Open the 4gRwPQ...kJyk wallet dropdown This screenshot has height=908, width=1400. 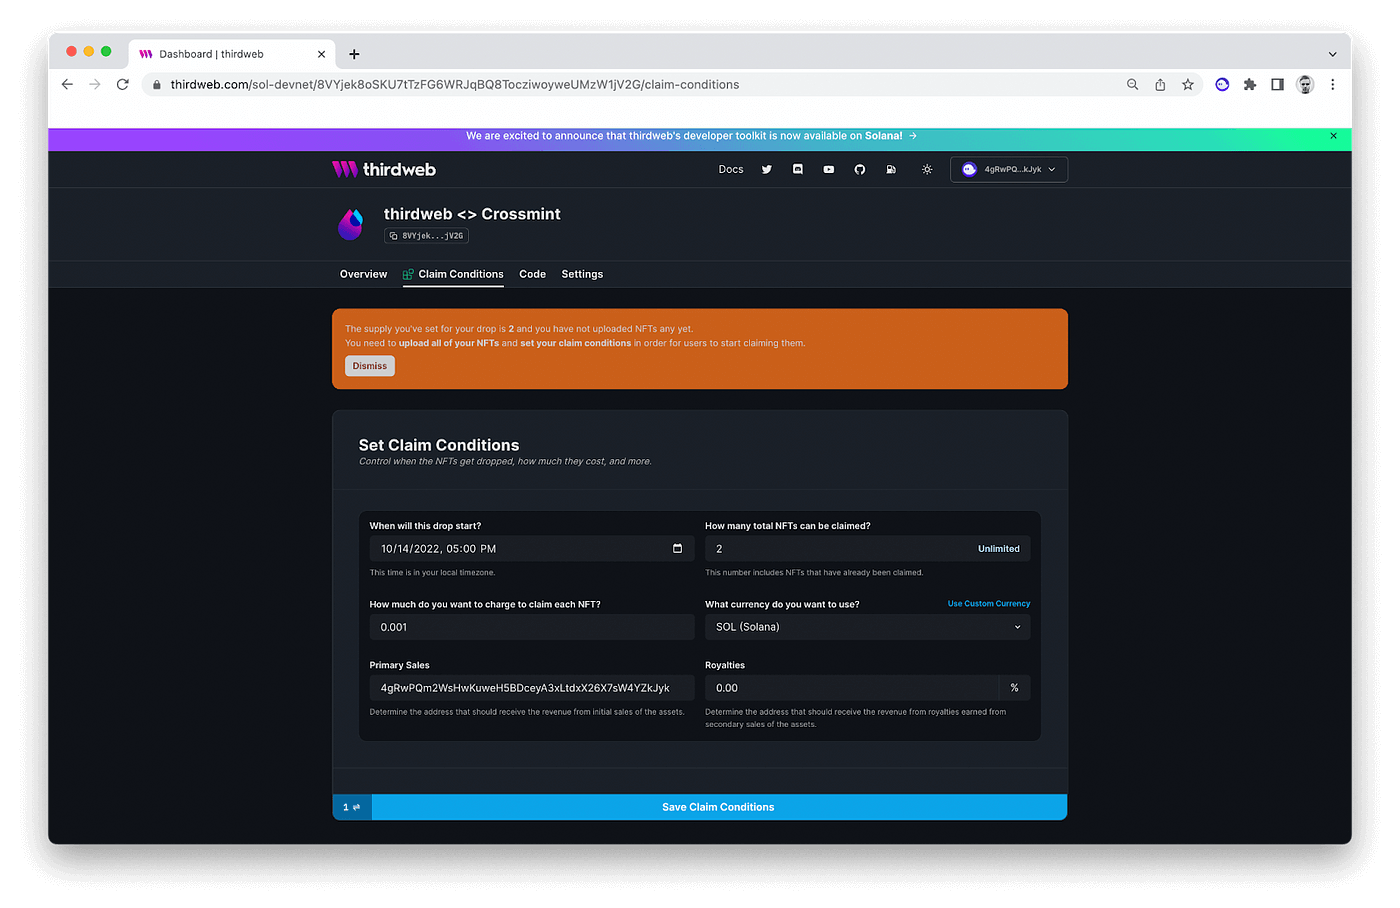coord(1009,170)
